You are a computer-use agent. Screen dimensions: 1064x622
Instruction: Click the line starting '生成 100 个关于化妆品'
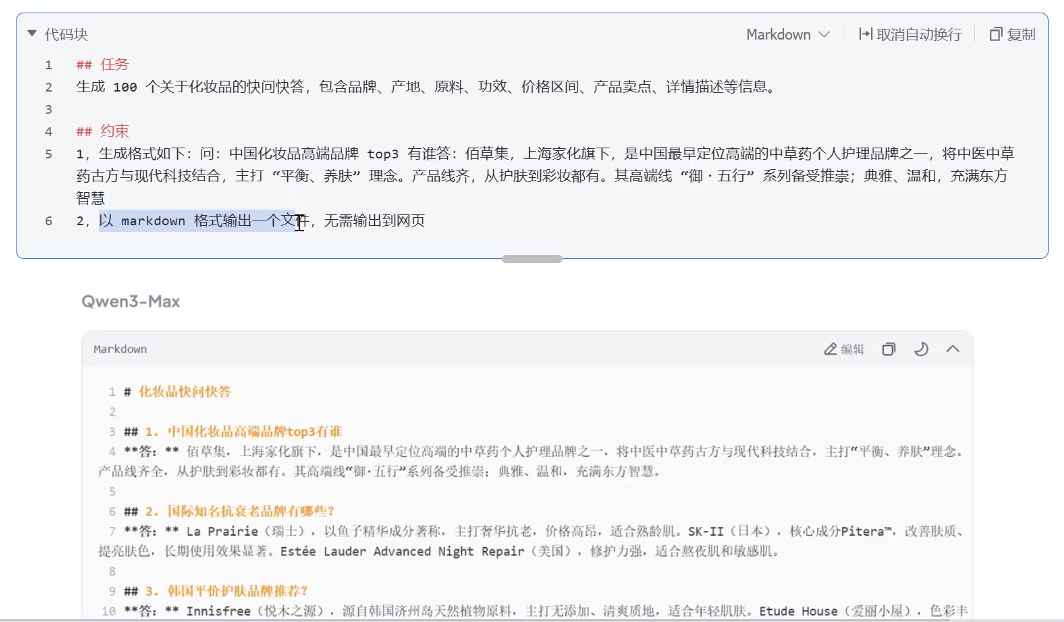coord(425,87)
